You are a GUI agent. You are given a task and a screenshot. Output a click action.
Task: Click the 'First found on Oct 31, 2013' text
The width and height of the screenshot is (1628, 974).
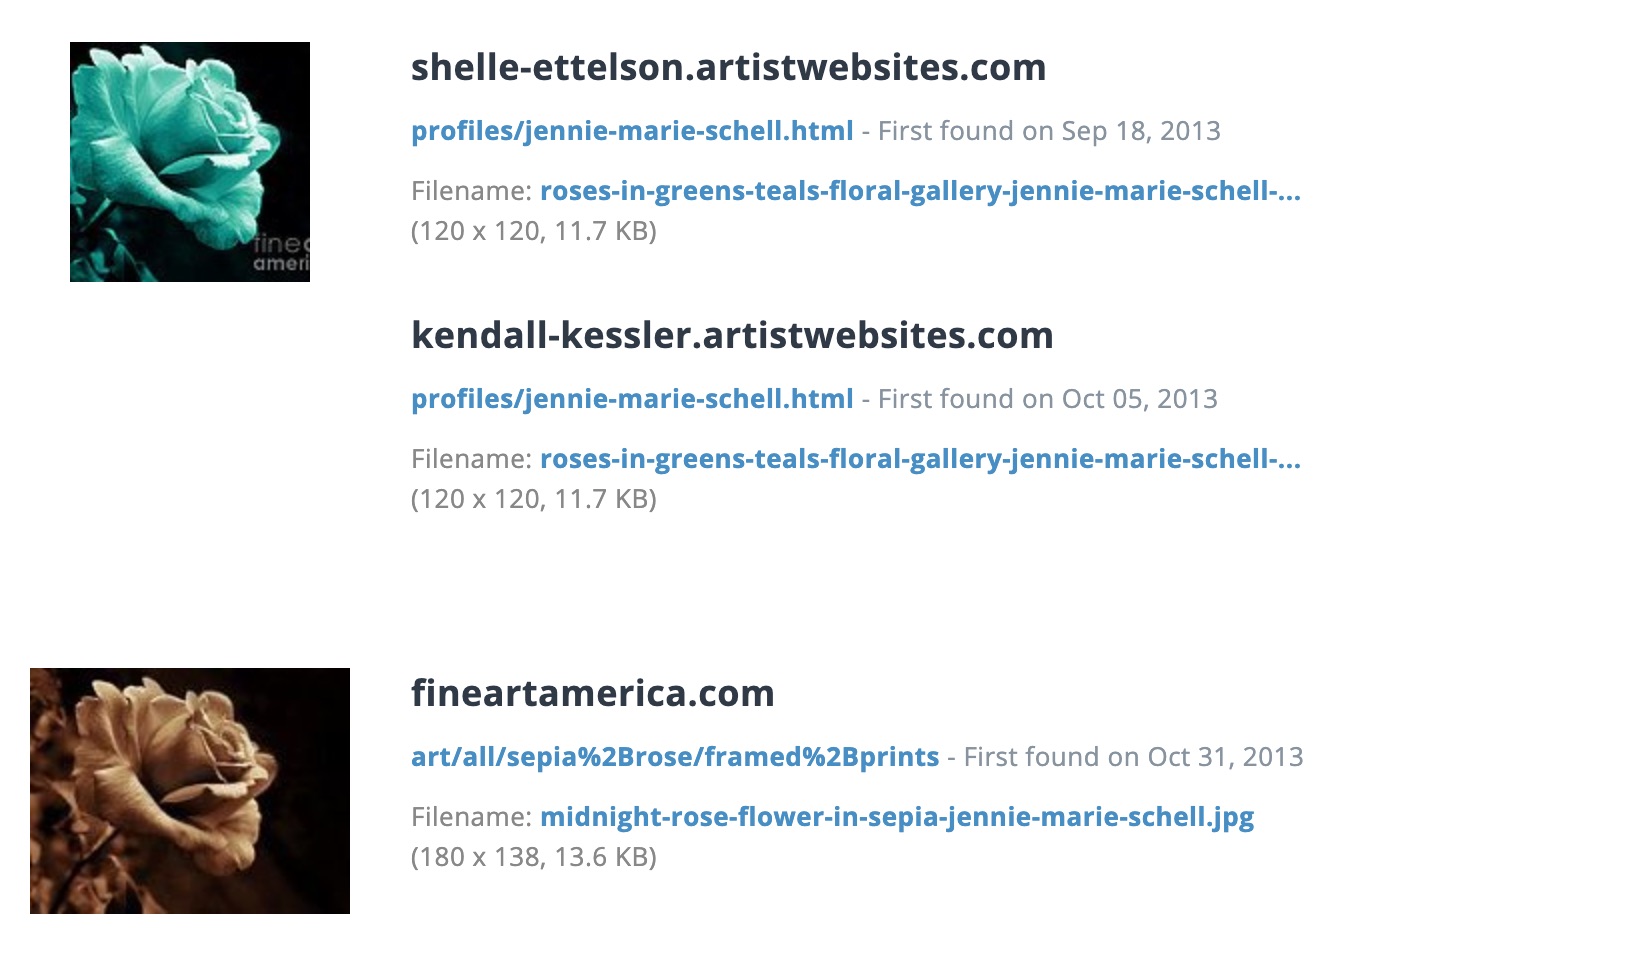pos(1133,757)
